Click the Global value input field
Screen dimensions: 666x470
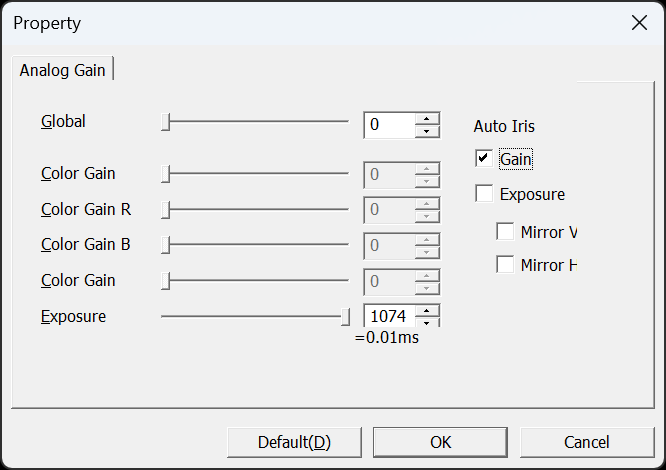389,125
